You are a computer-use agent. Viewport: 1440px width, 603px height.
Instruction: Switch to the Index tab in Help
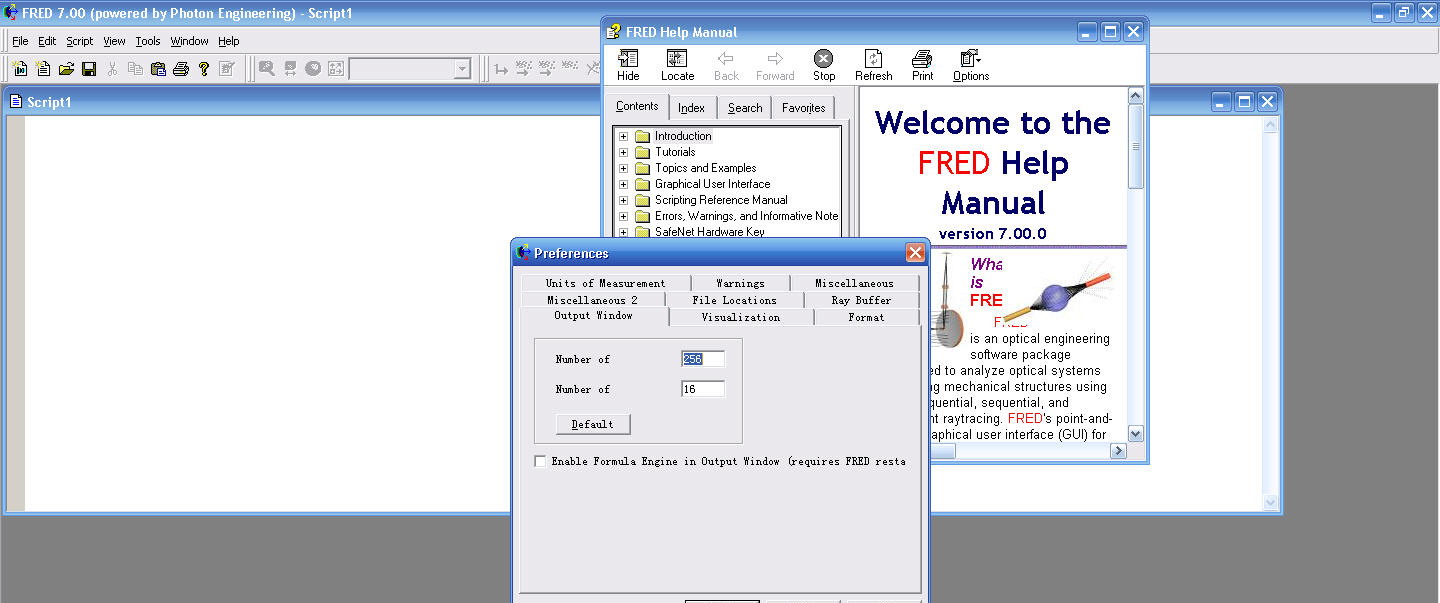[x=691, y=108]
